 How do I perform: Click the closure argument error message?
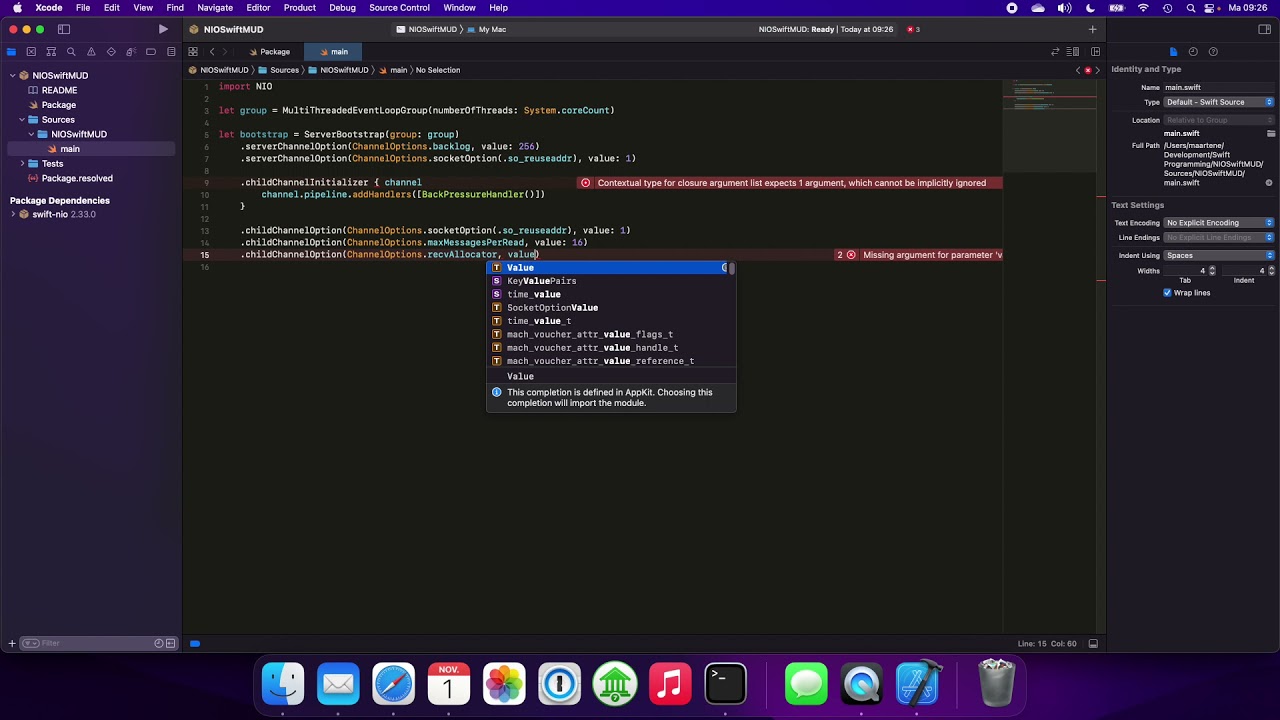point(791,183)
